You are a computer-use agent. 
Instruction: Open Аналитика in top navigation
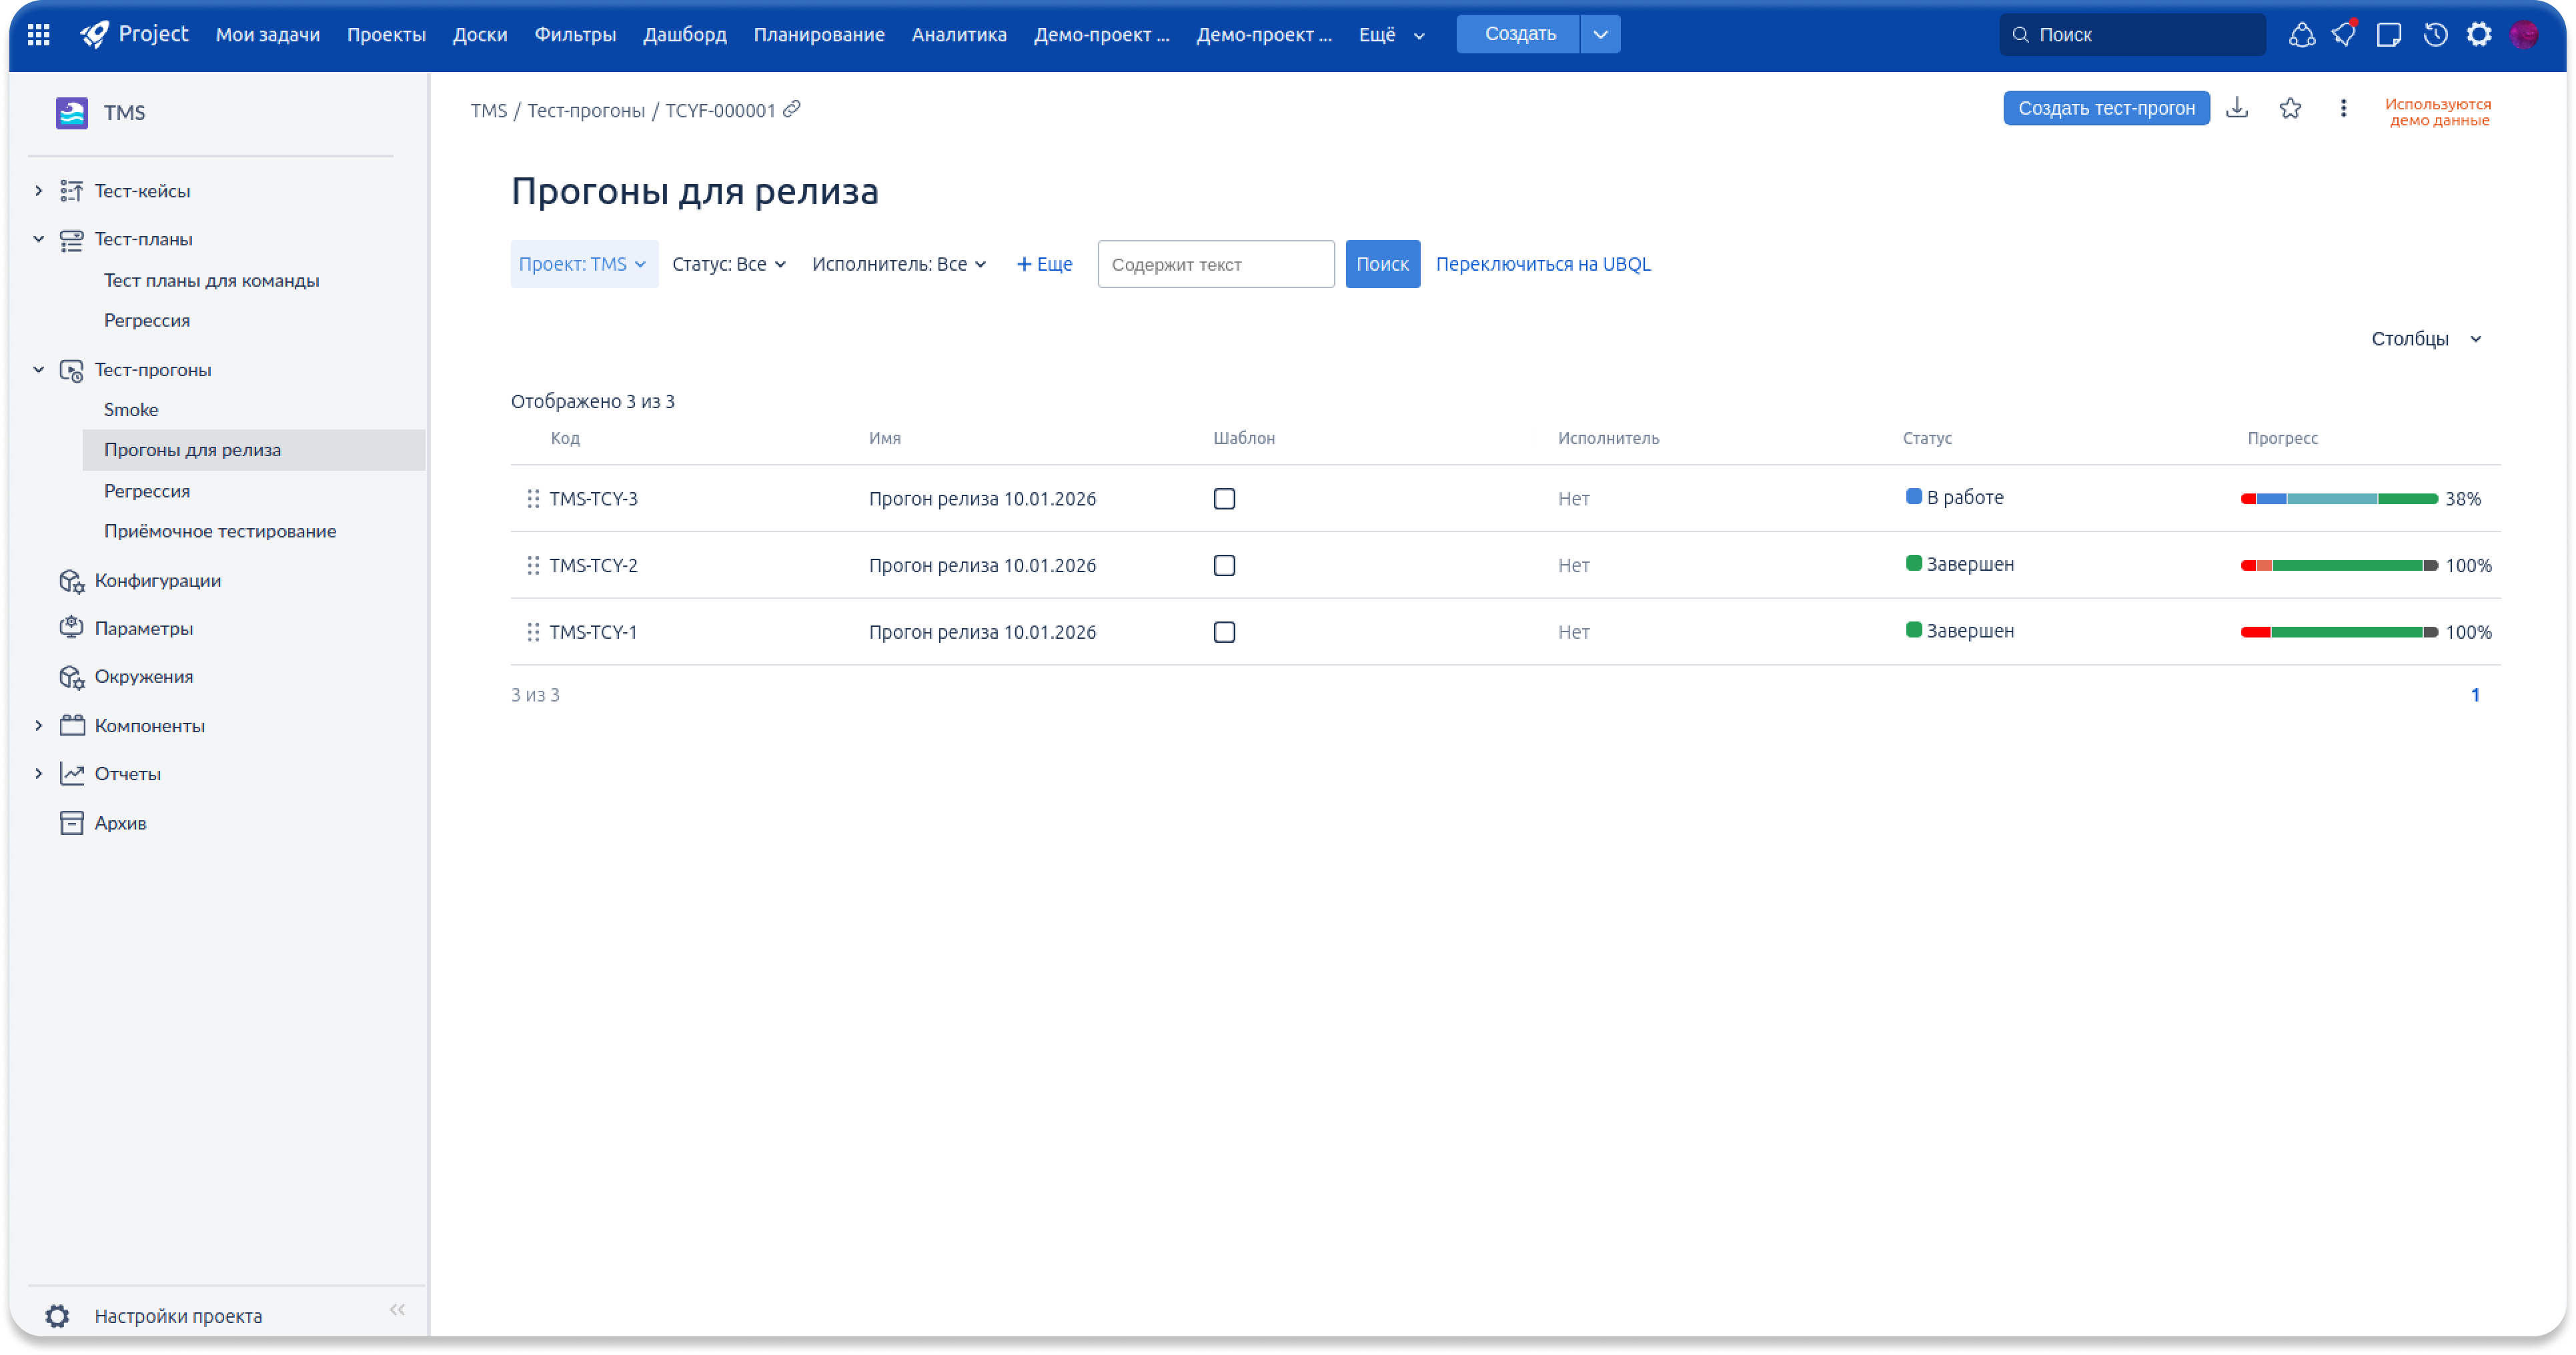coord(958,35)
